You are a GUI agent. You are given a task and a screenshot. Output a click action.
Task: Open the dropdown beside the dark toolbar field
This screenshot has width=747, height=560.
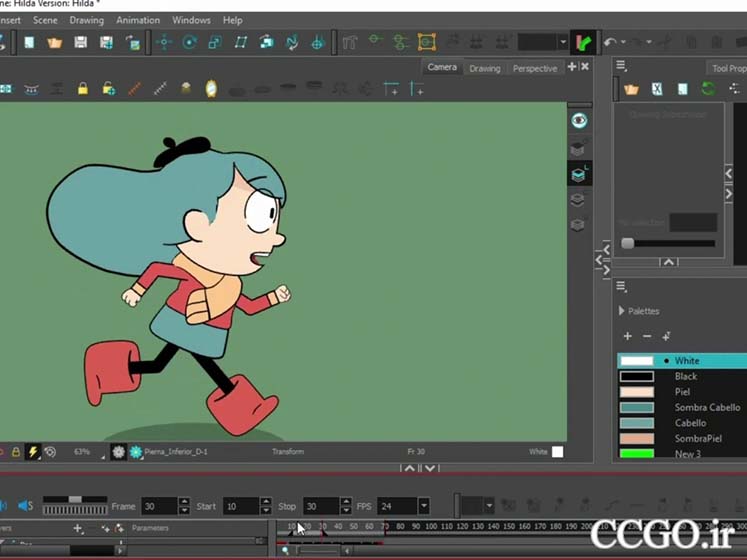pyautogui.click(x=563, y=43)
